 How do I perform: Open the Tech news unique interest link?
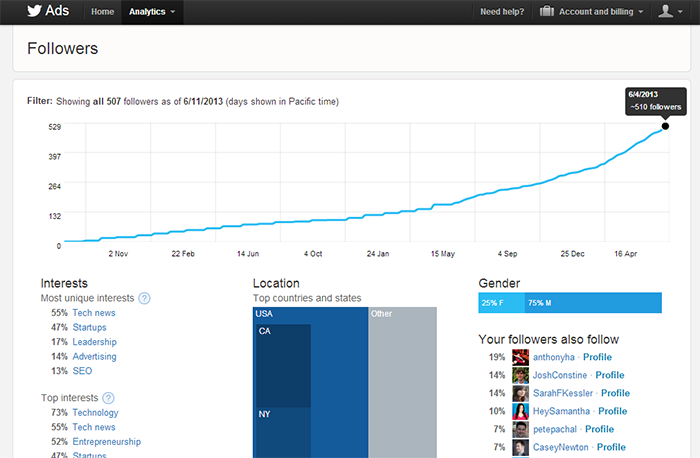[94, 313]
